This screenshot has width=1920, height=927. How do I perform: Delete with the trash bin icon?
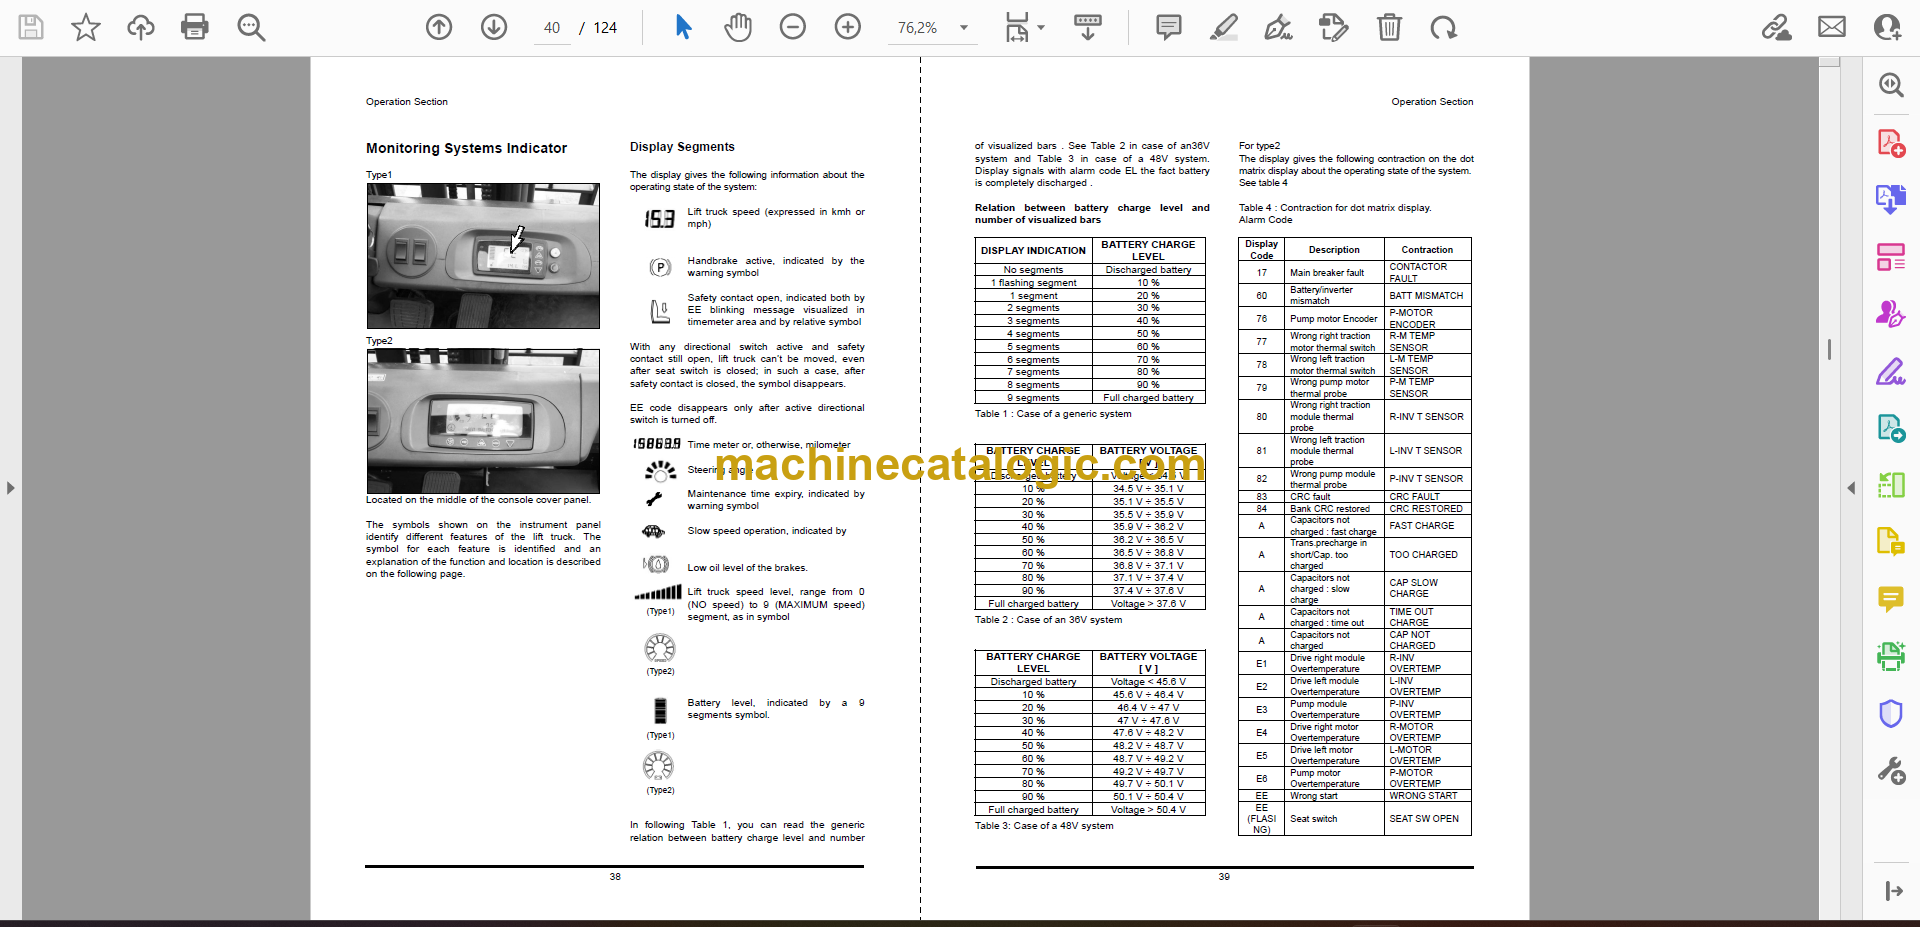click(x=1389, y=27)
